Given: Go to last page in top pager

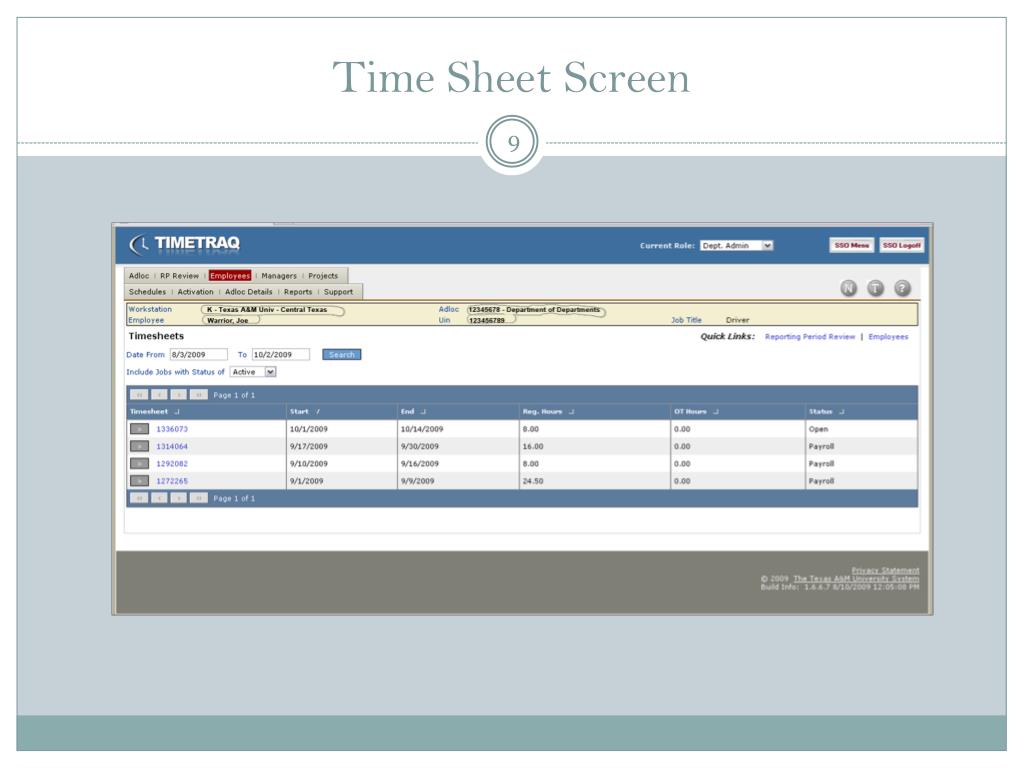Looking at the screenshot, I should pos(199,394).
